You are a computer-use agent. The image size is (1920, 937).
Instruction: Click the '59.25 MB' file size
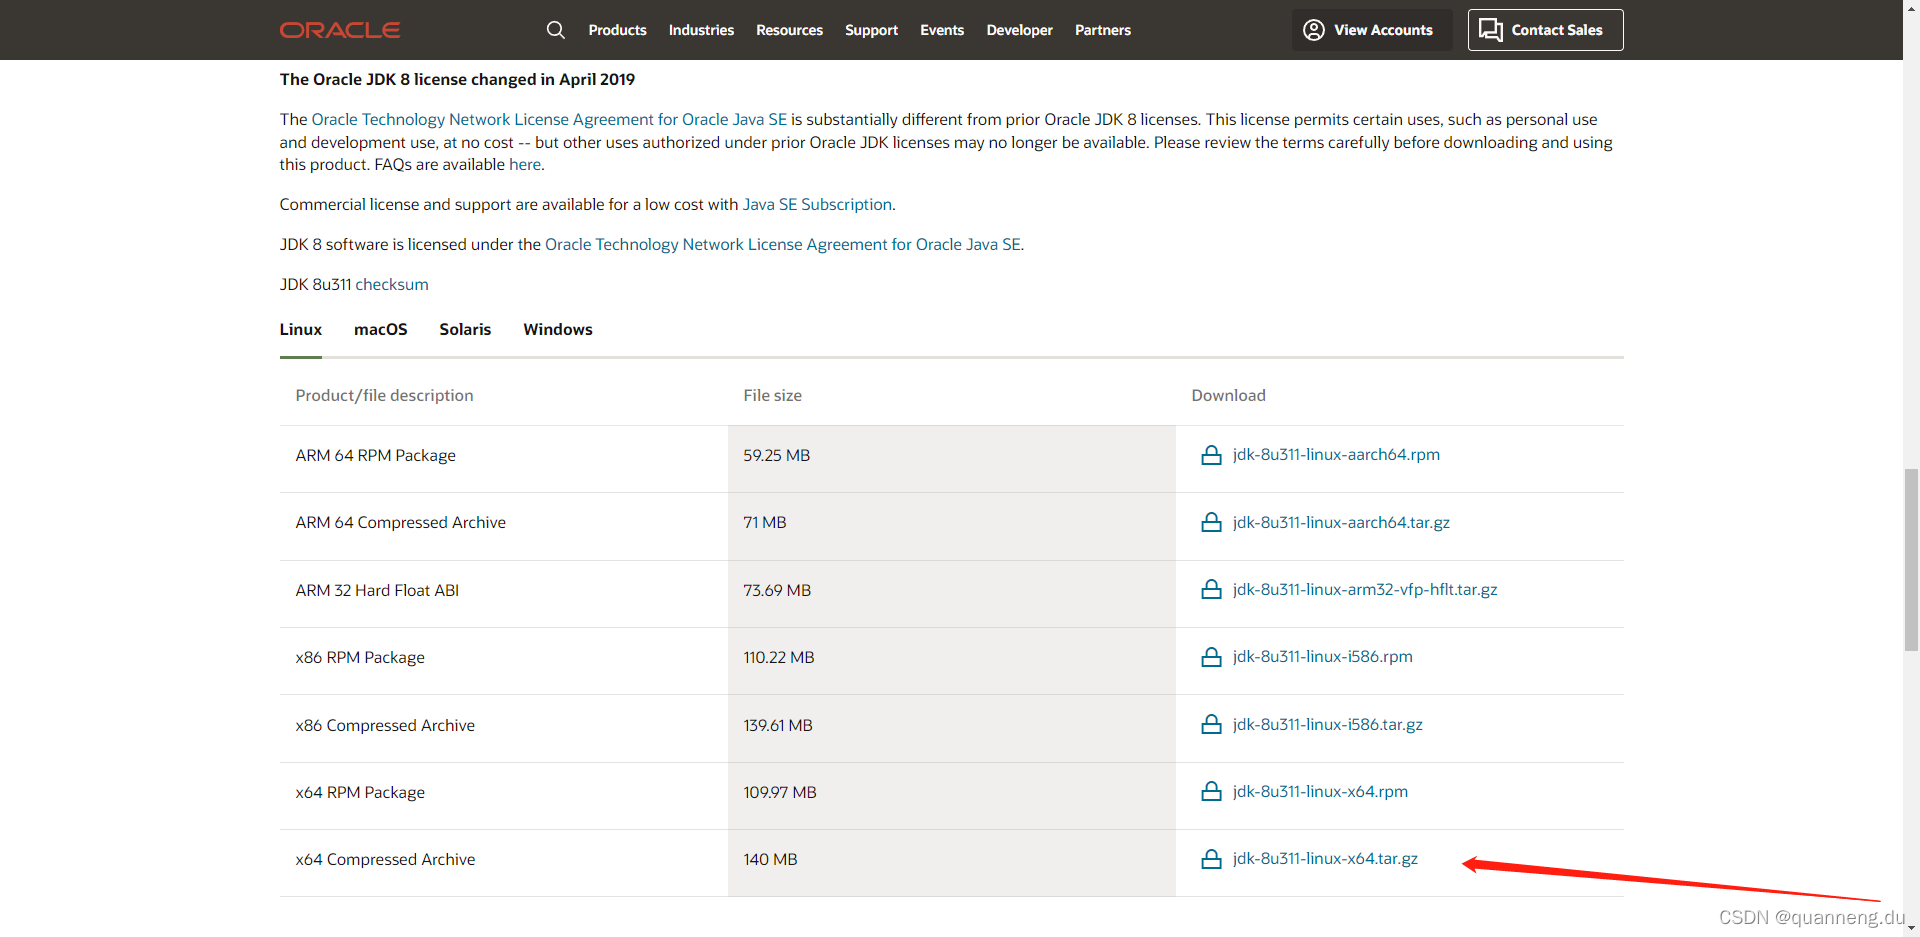776,456
